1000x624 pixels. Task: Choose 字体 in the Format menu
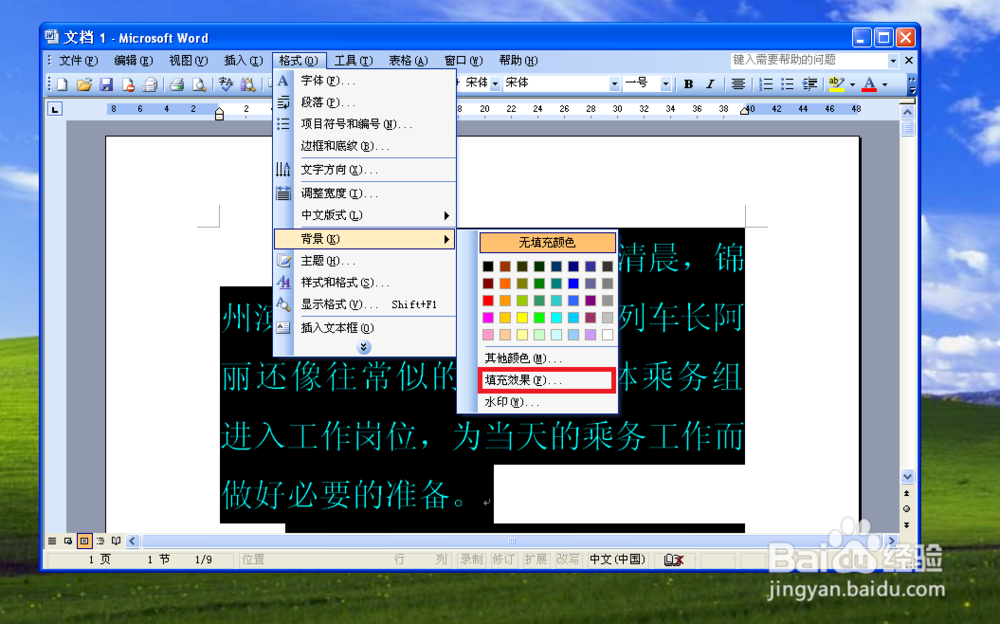click(x=365, y=81)
